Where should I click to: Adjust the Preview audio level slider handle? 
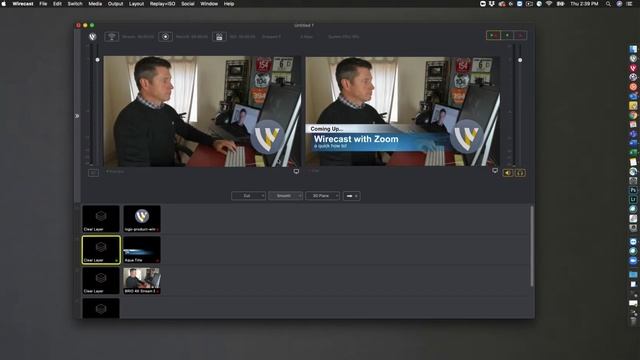tap(98, 60)
